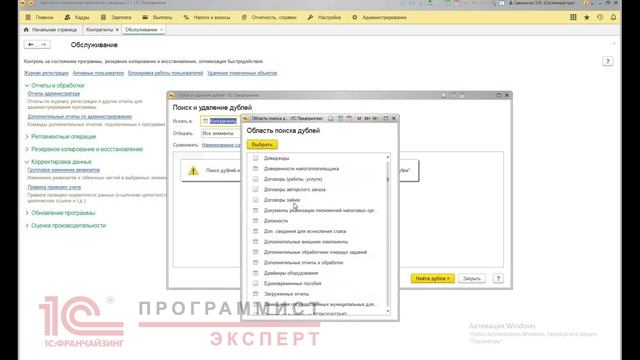
Task: Open Удаление помеченных объектов link
Action: pyautogui.click(x=242, y=73)
